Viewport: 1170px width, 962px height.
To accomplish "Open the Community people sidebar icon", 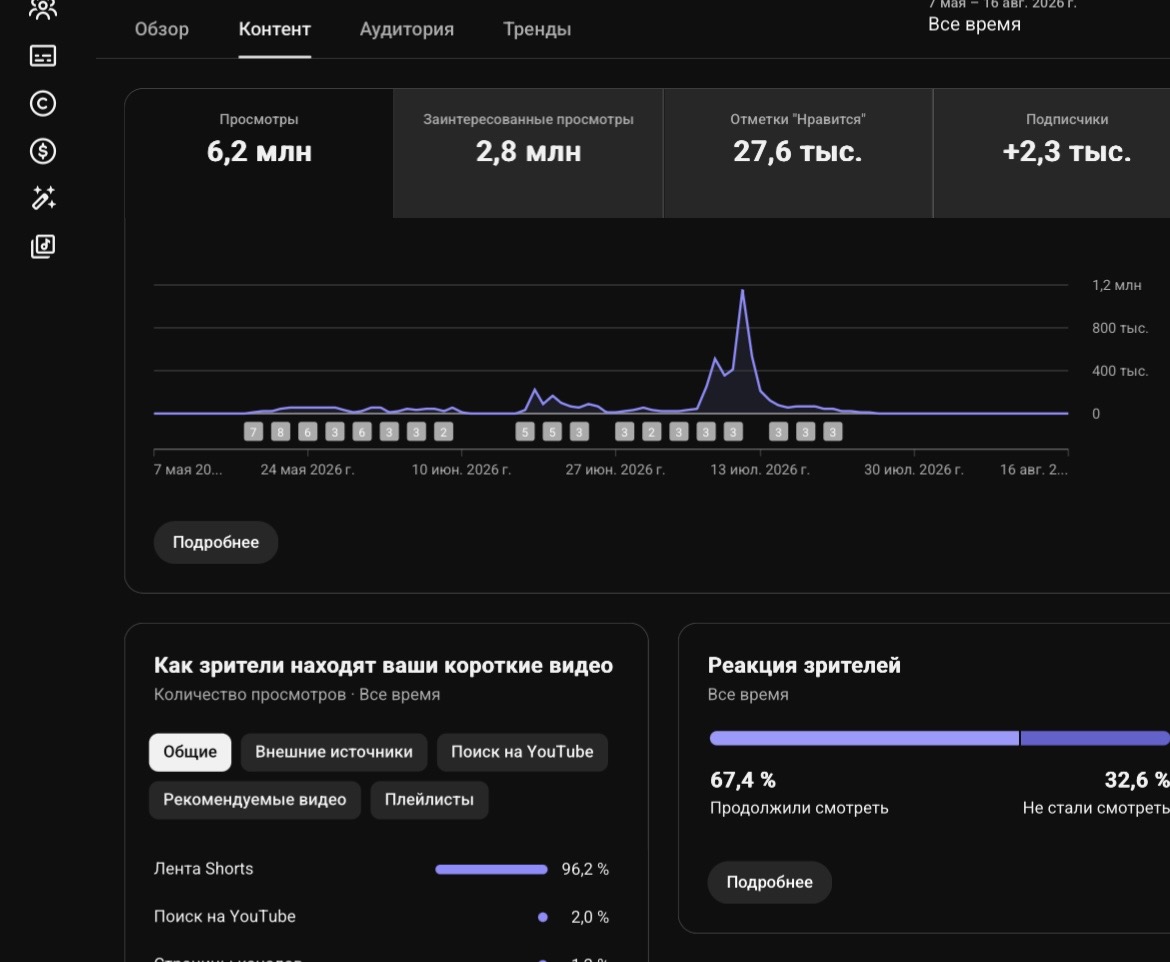I will click(43, 9).
